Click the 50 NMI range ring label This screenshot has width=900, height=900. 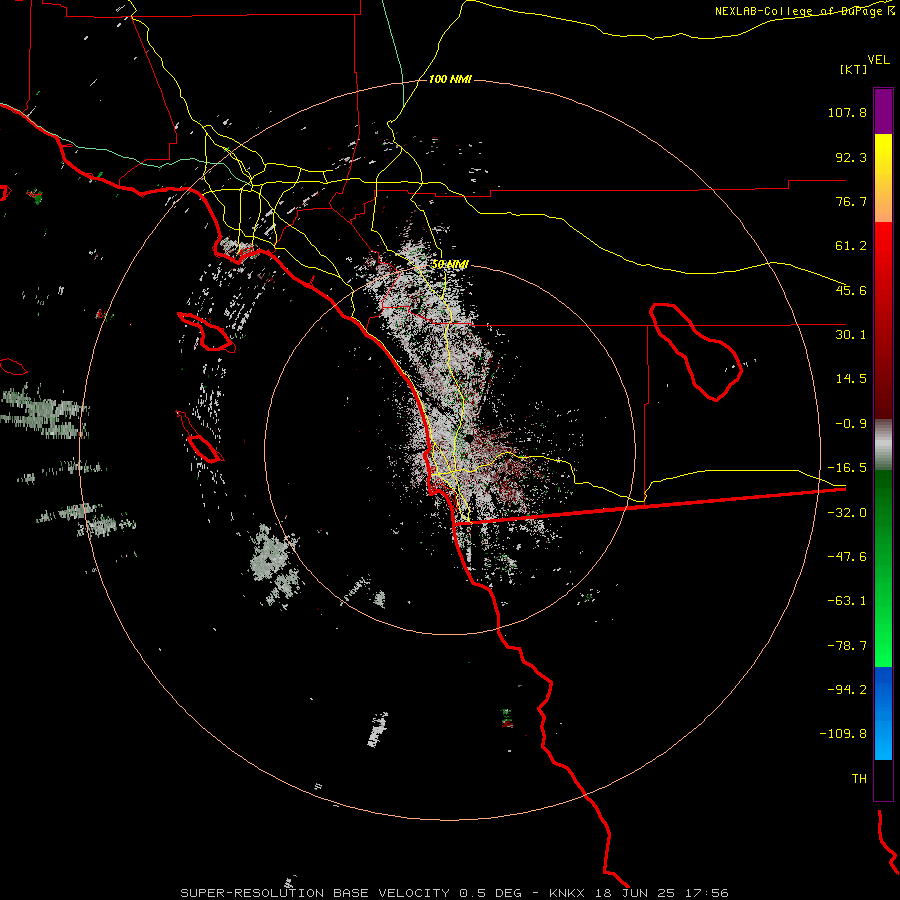coord(450,264)
